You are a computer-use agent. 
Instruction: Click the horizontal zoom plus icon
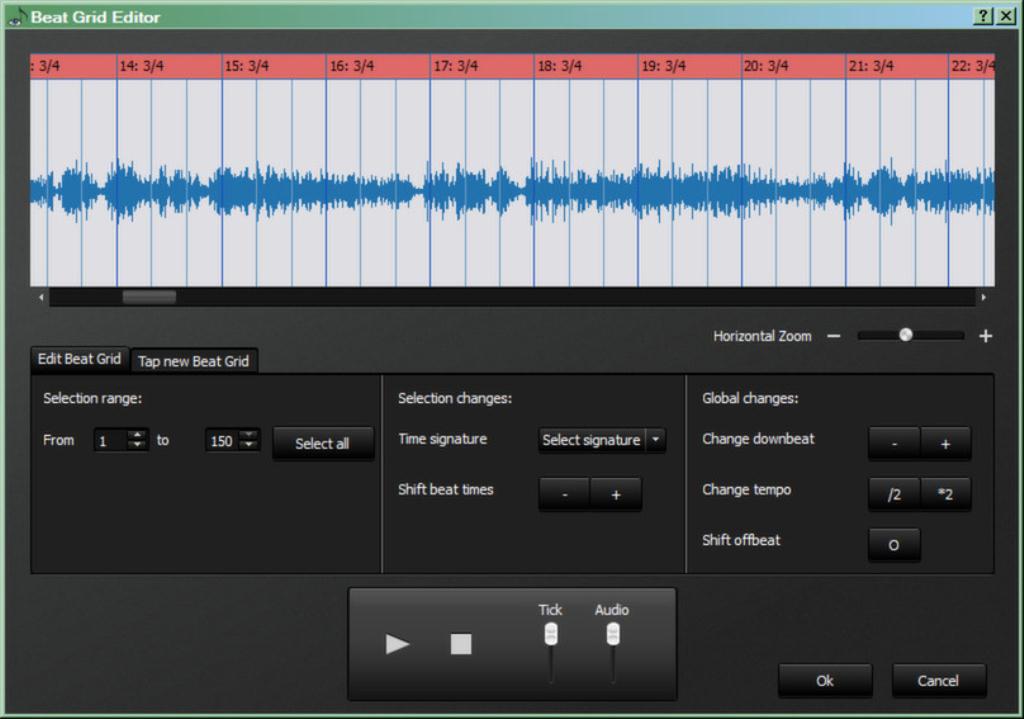985,336
